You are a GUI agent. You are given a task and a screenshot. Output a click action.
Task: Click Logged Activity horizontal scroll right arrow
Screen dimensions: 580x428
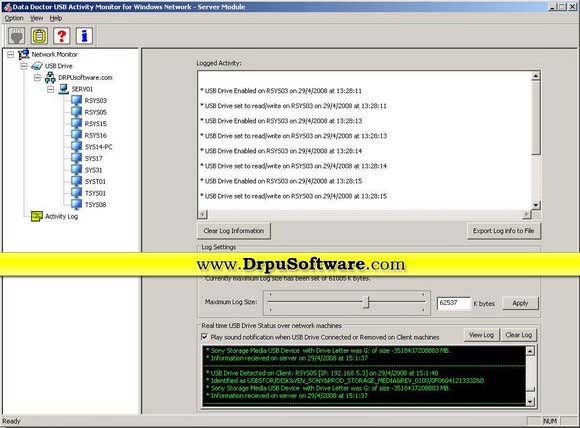click(x=526, y=214)
